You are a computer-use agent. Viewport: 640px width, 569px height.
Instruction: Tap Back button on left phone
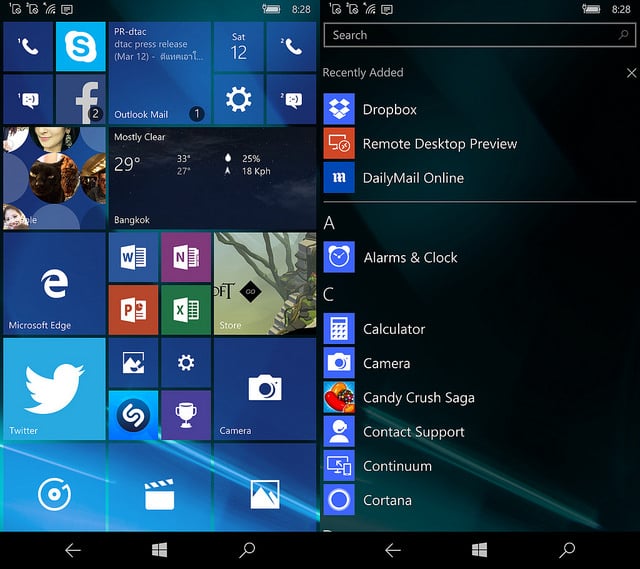coord(73,550)
